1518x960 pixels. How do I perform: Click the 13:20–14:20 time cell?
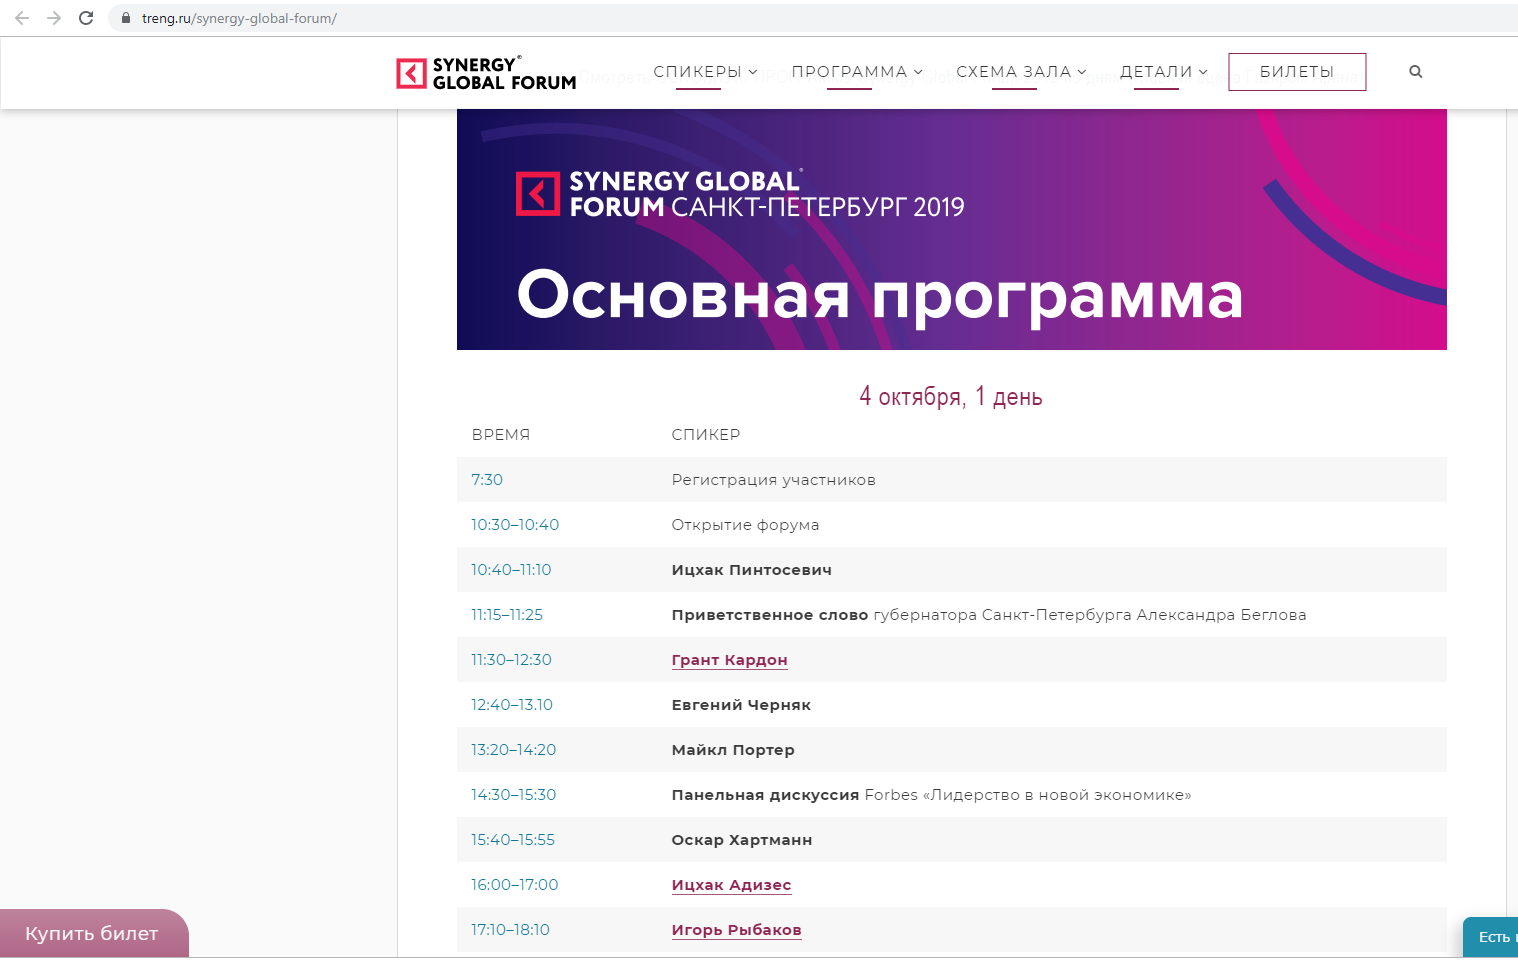click(513, 750)
